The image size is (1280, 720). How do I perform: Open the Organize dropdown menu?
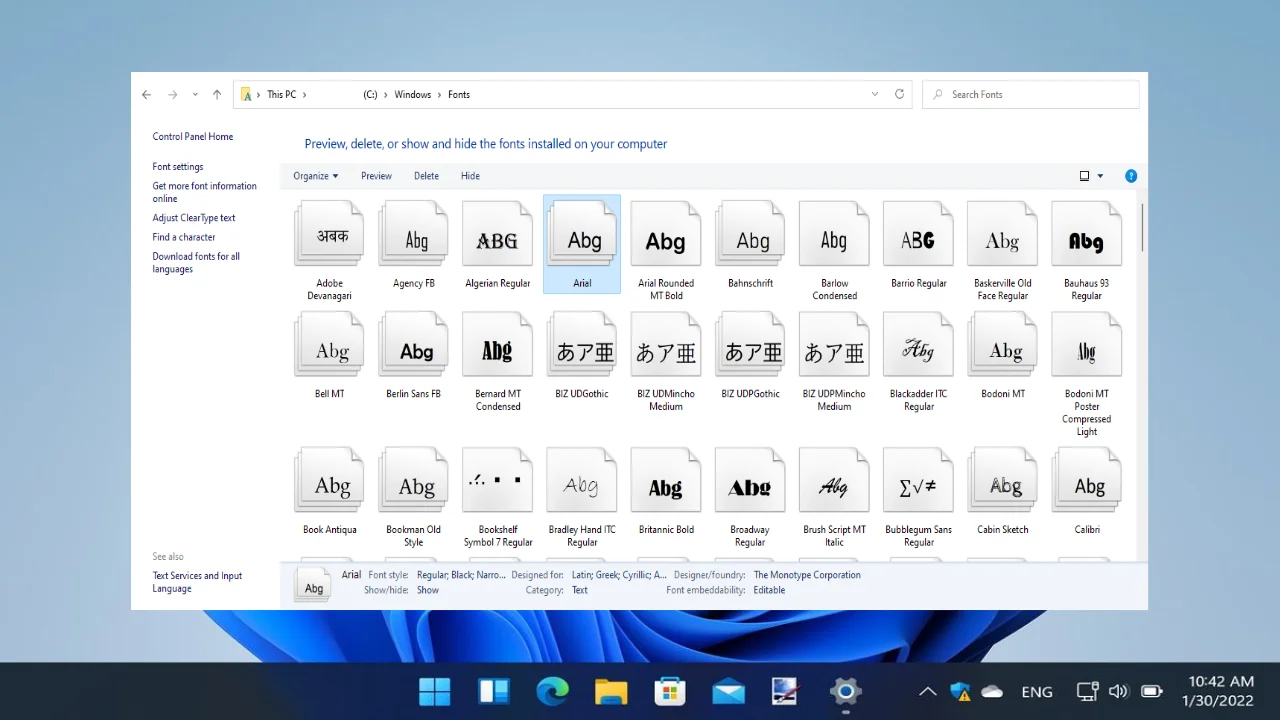point(316,176)
